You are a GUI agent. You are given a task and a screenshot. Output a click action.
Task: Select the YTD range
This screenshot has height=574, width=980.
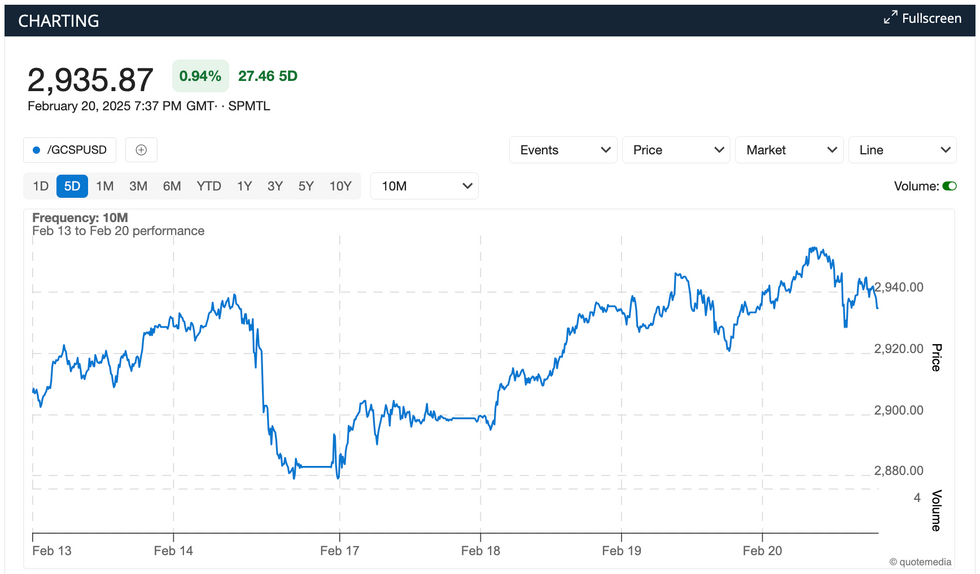tap(209, 186)
